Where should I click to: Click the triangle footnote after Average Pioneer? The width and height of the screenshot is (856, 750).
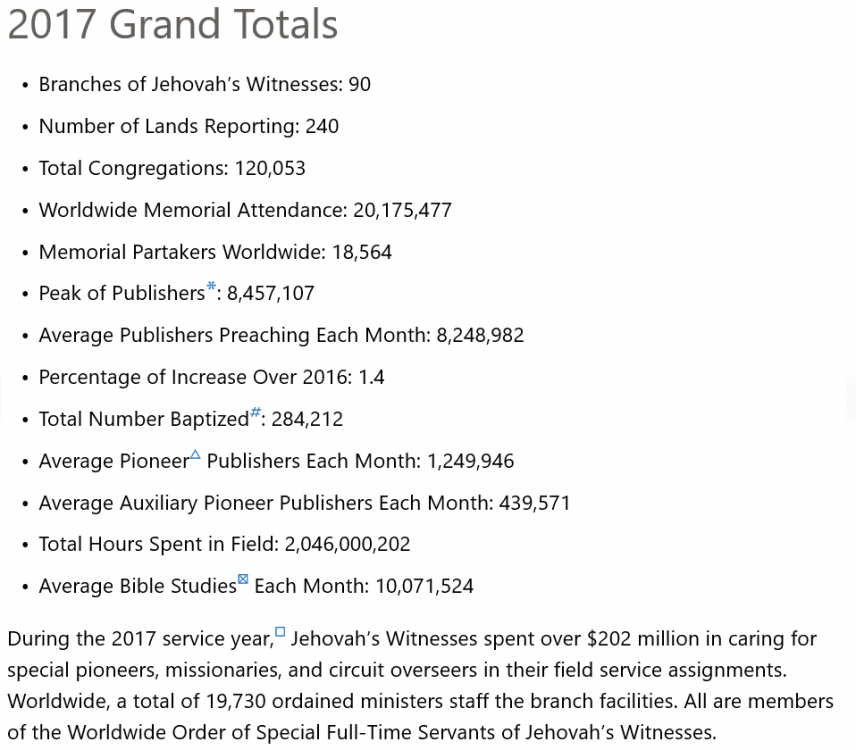[195, 456]
